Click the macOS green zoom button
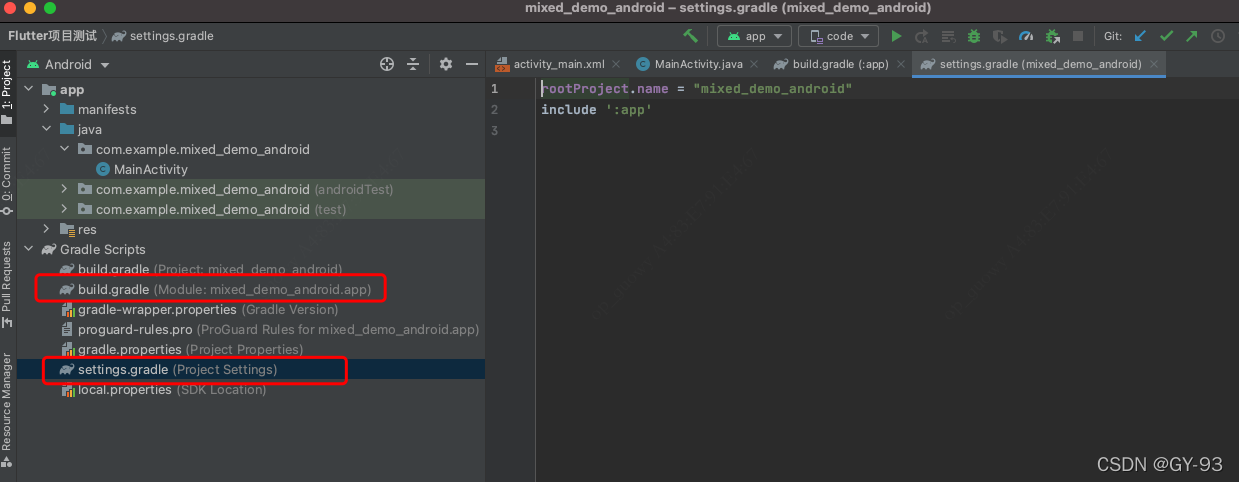Image resolution: width=1239 pixels, height=482 pixels. (x=49, y=8)
